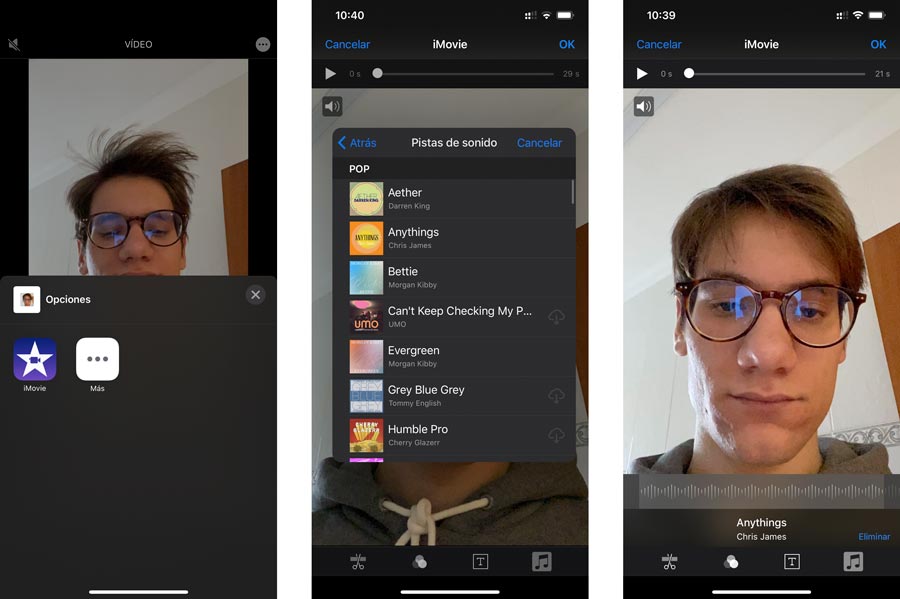Select Can't Keep Checking My P... track
Screen dimensions: 900x599
click(x=454, y=317)
